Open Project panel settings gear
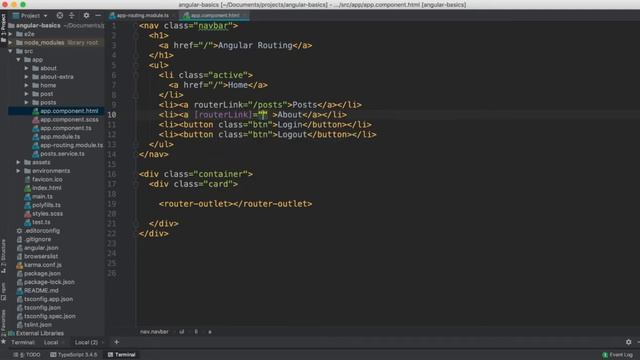 coord(86,16)
